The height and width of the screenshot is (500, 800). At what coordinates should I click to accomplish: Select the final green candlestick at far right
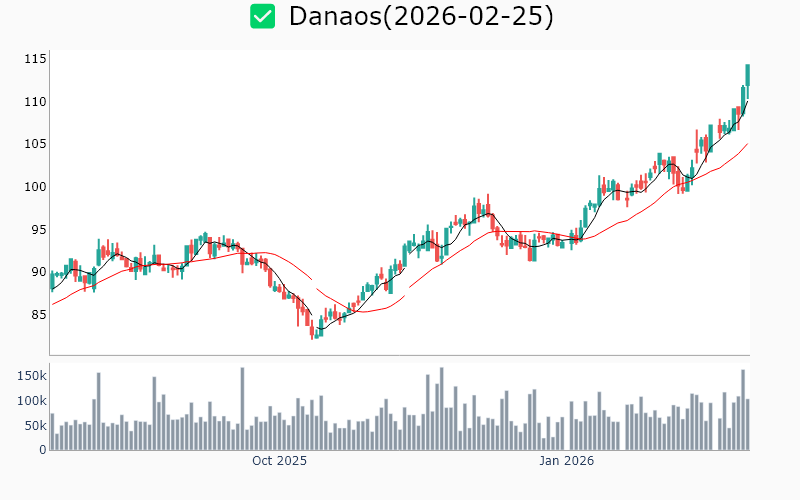[x=747, y=75]
